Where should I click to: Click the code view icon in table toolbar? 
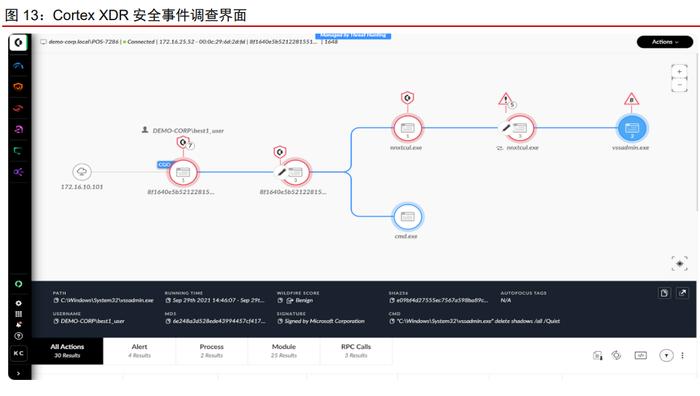tap(641, 355)
